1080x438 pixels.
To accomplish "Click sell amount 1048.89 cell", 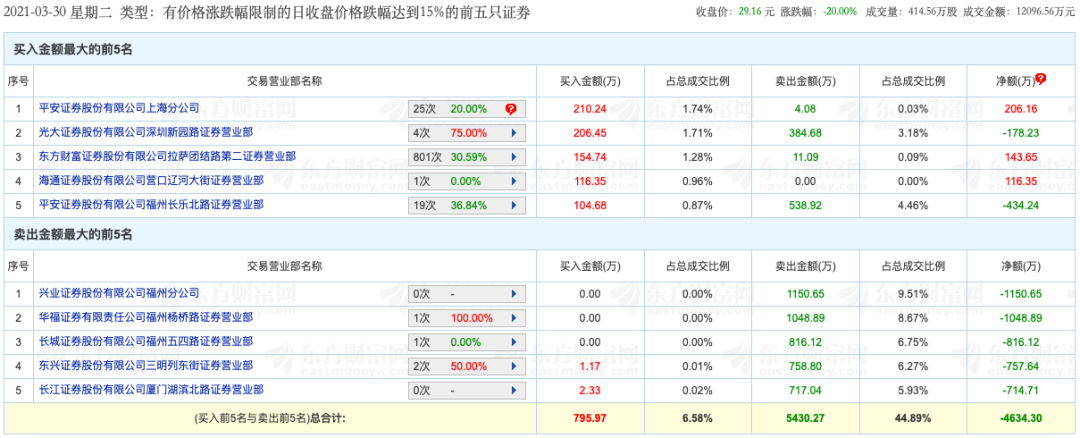I will (x=804, y=318).
